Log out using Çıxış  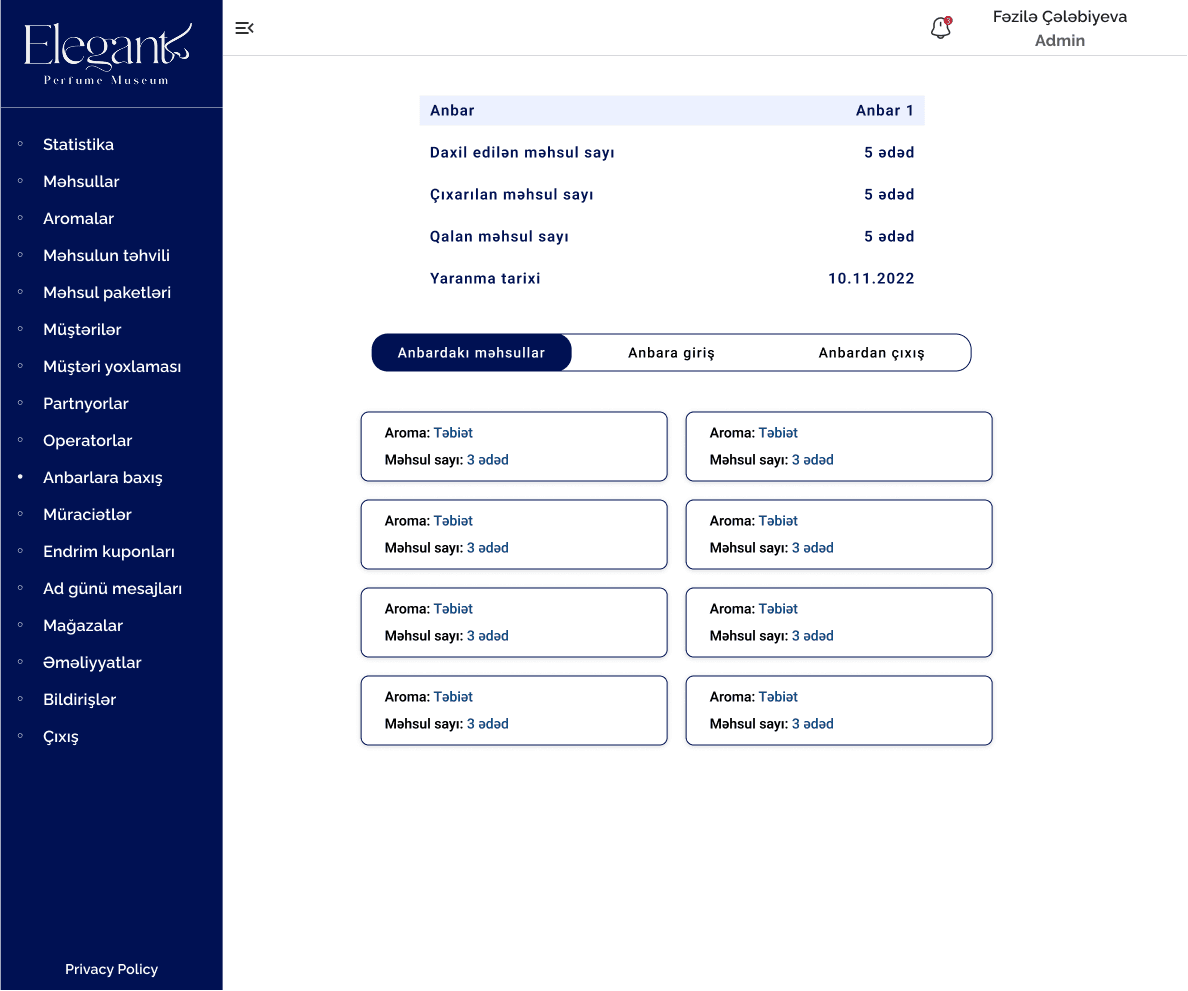click(x=61, y=737)
